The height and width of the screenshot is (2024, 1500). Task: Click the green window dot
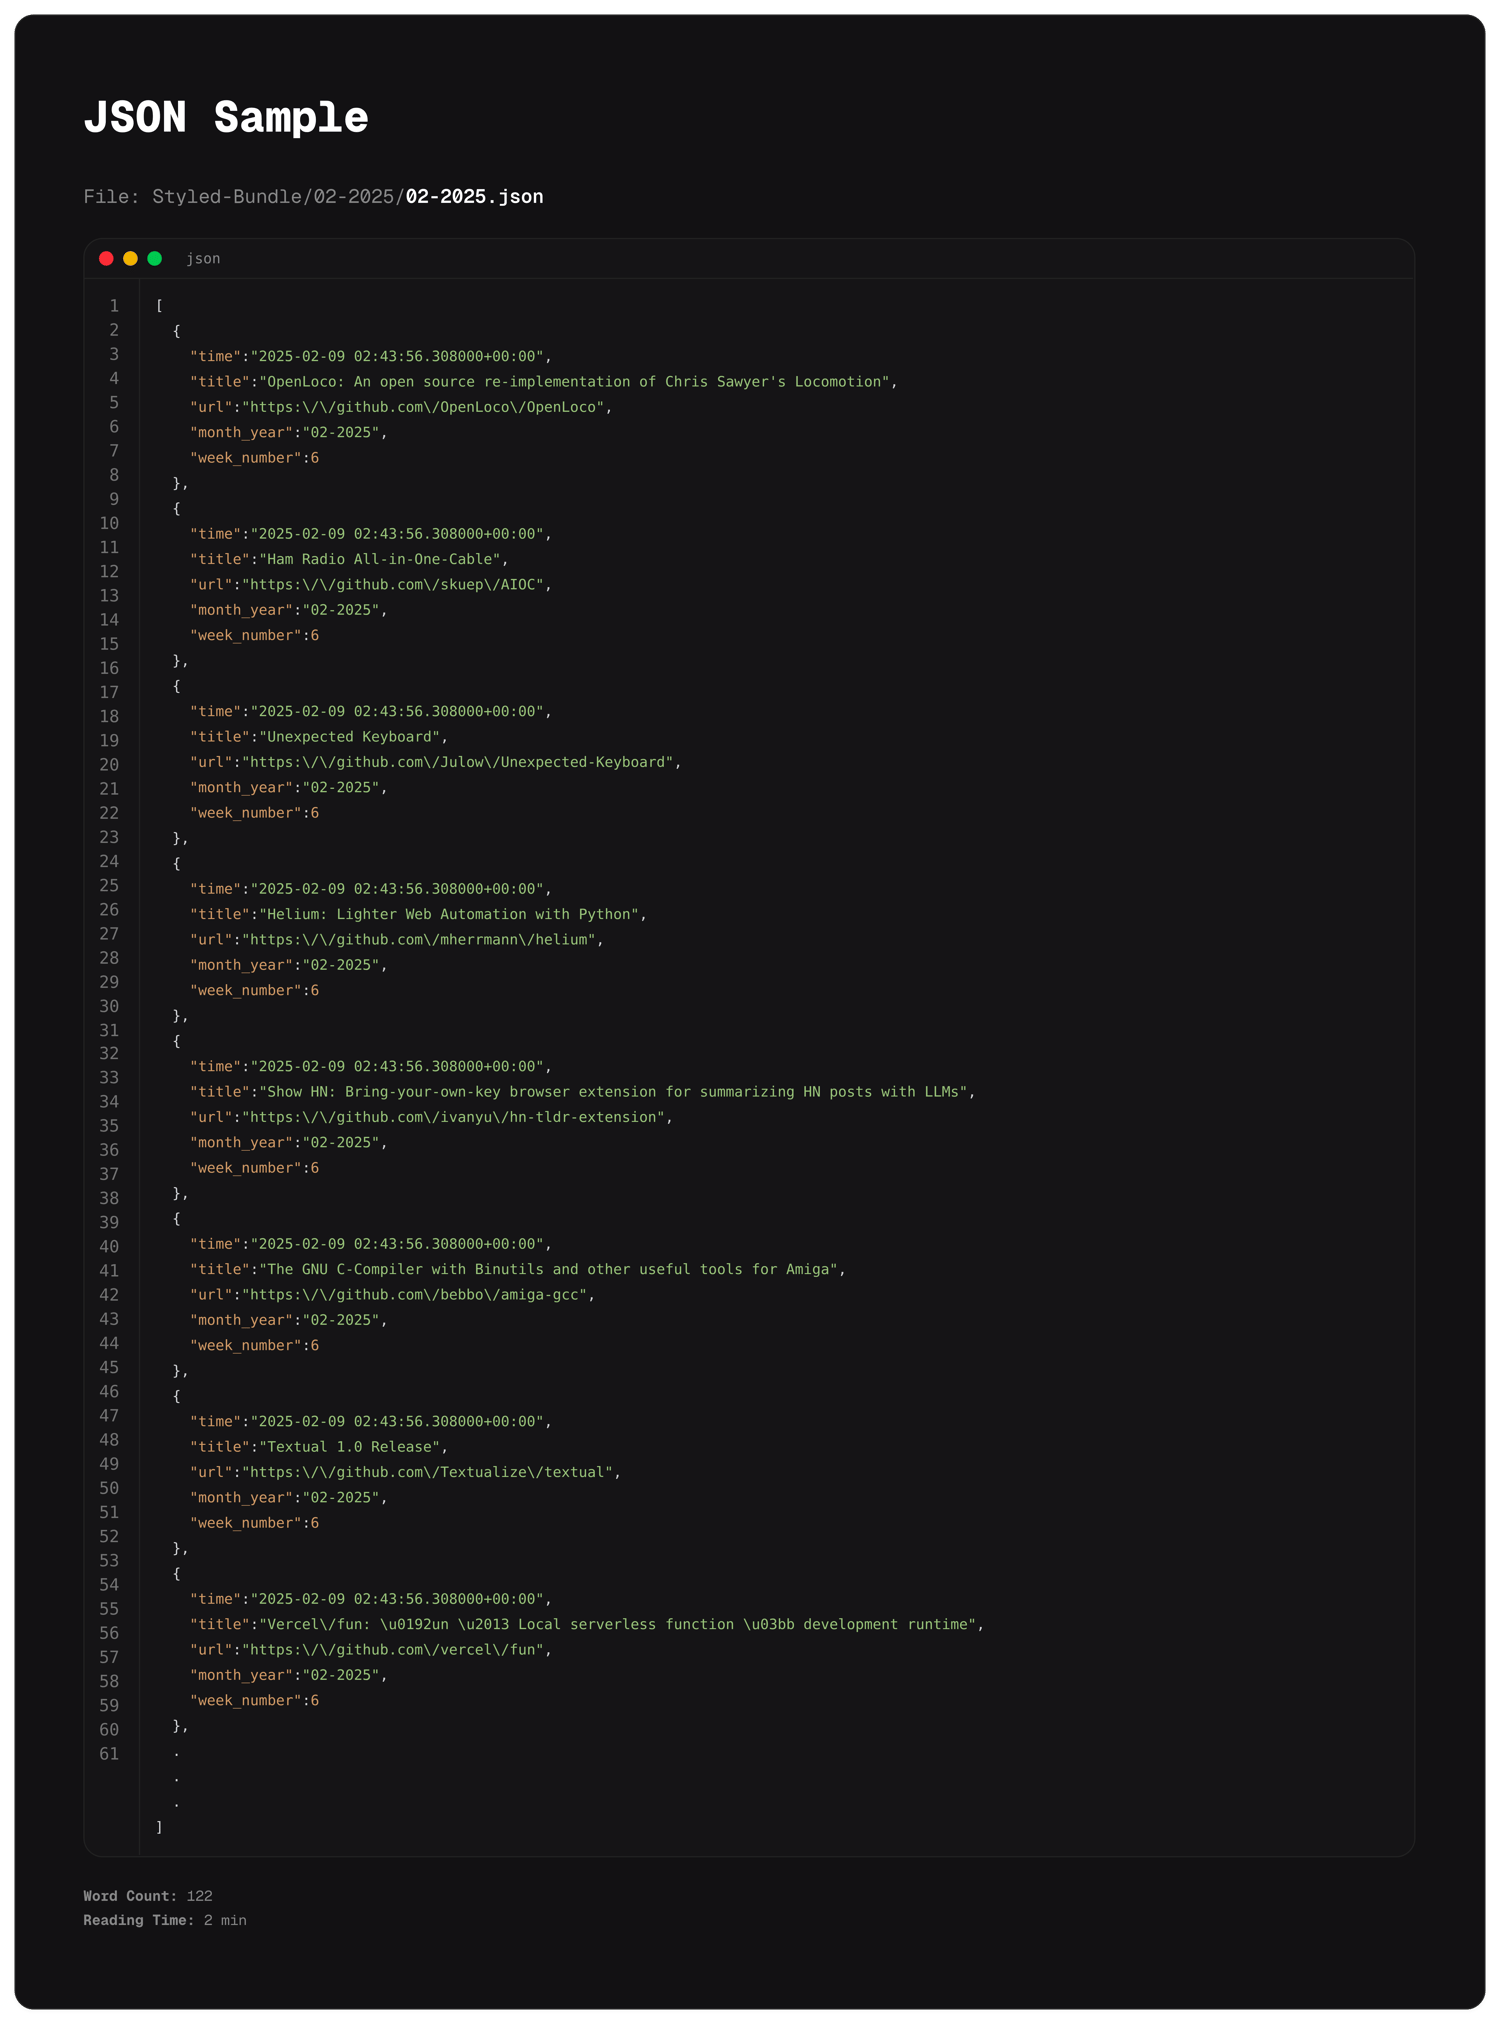point(155,259)
